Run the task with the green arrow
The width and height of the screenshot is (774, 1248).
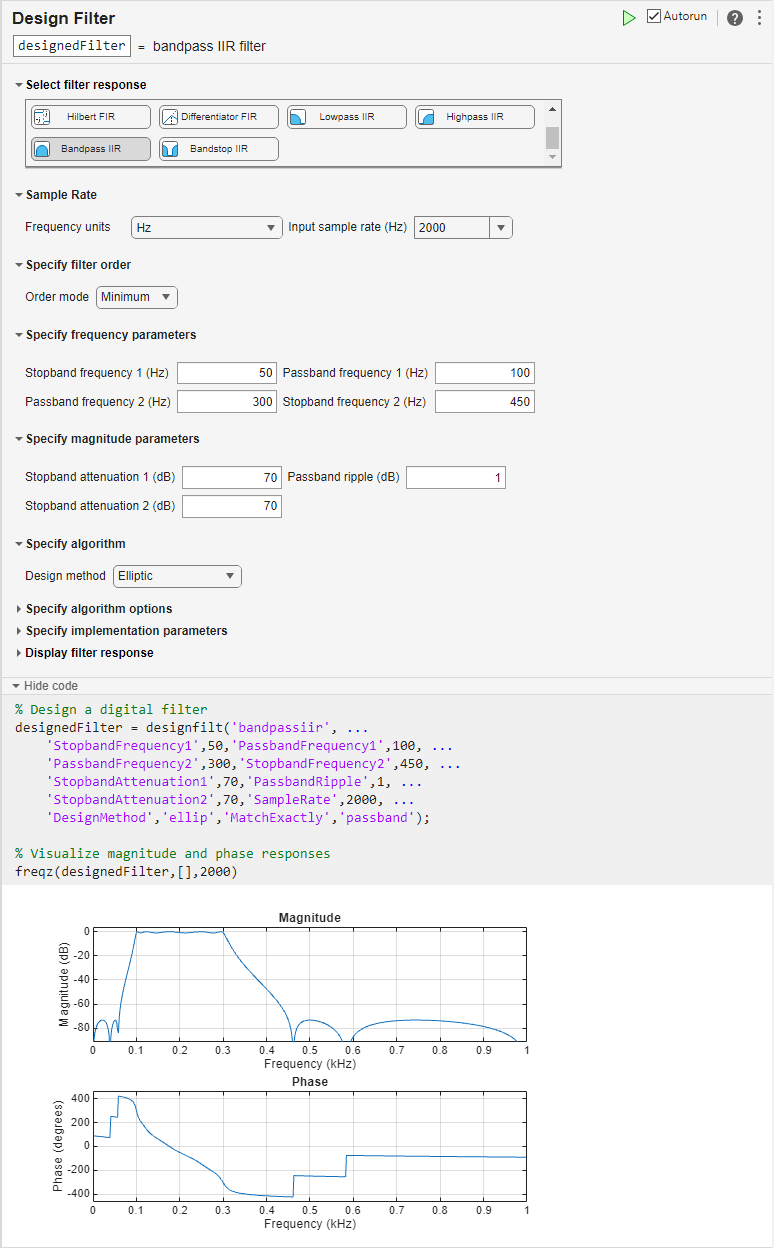pyautogui.click(x=629, y=17)
